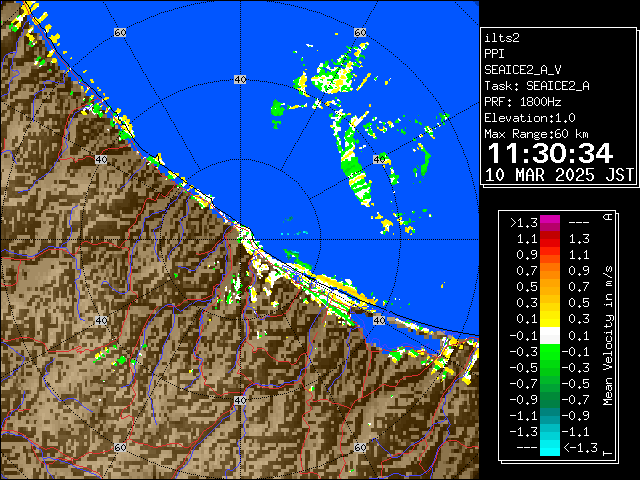
Task: Click the '>1.3' legend label
Action: point(524,223)
